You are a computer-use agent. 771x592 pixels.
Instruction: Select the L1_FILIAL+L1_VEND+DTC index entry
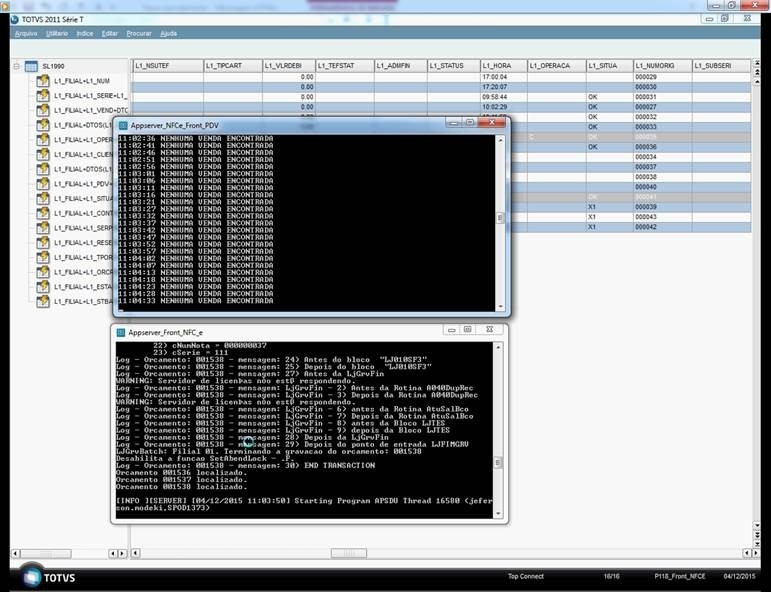point(91,110)
